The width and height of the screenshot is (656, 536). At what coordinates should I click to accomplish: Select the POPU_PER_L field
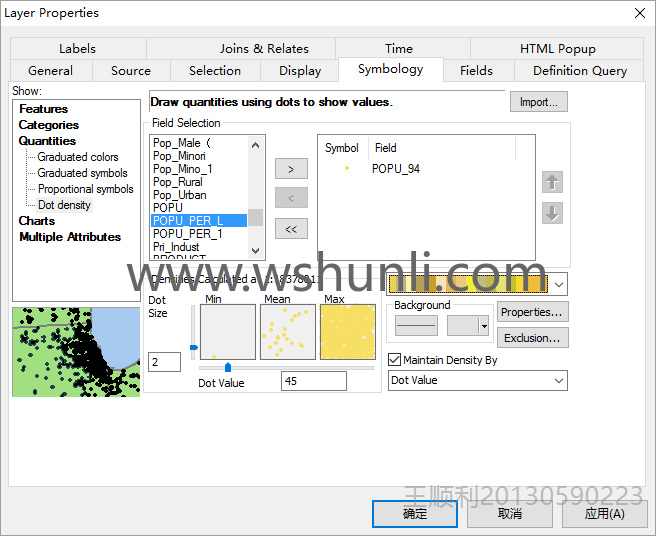pos(199,221)
